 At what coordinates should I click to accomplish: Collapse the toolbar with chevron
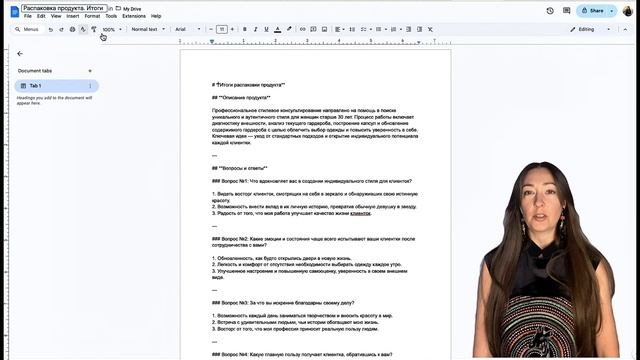(x=625, y=29)
